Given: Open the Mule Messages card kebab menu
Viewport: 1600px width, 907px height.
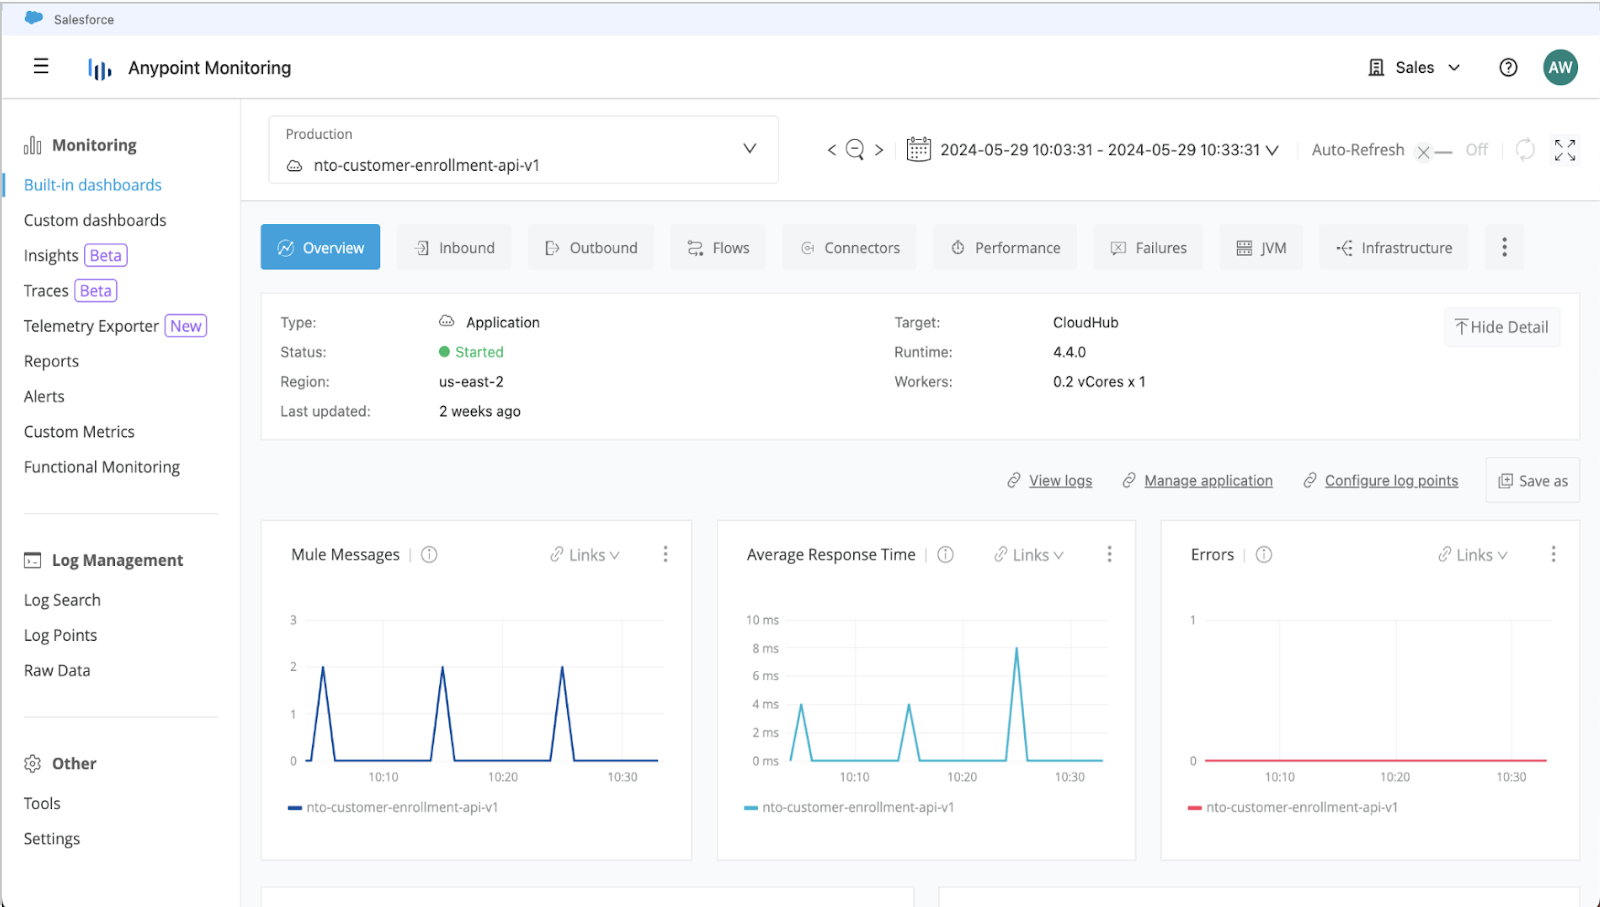Looking at the screenshot, I should [x=665, y=553].
